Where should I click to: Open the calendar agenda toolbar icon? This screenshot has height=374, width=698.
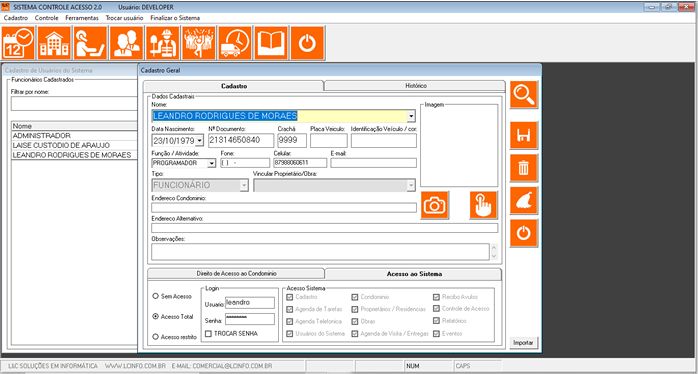(x=19, y=43)
